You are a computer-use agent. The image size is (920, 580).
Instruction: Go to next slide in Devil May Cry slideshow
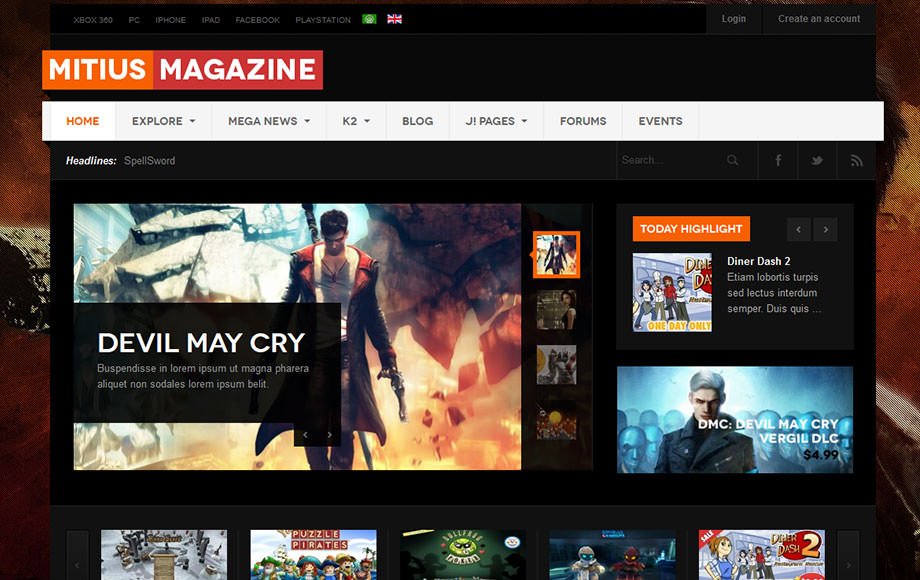click(329, 435)
